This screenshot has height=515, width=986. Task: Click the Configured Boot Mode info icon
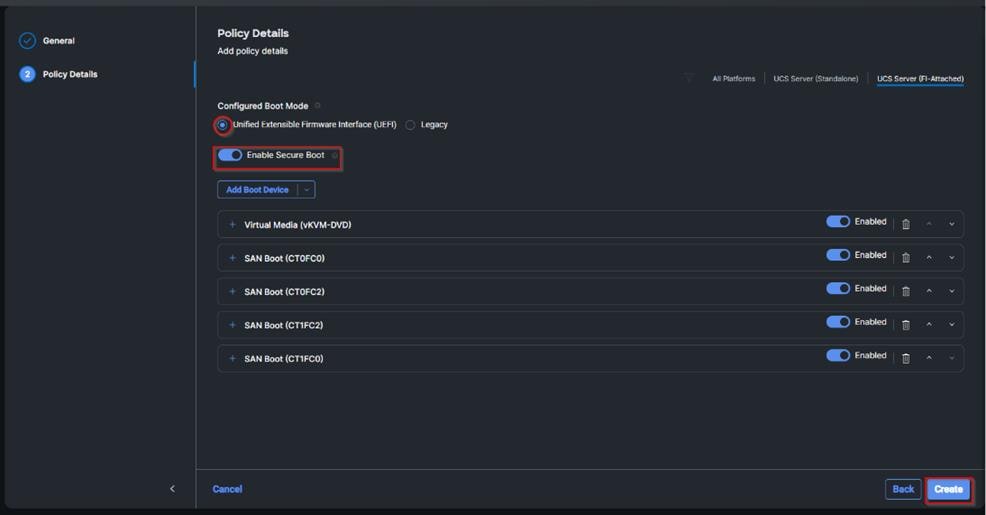click(318, 106)
